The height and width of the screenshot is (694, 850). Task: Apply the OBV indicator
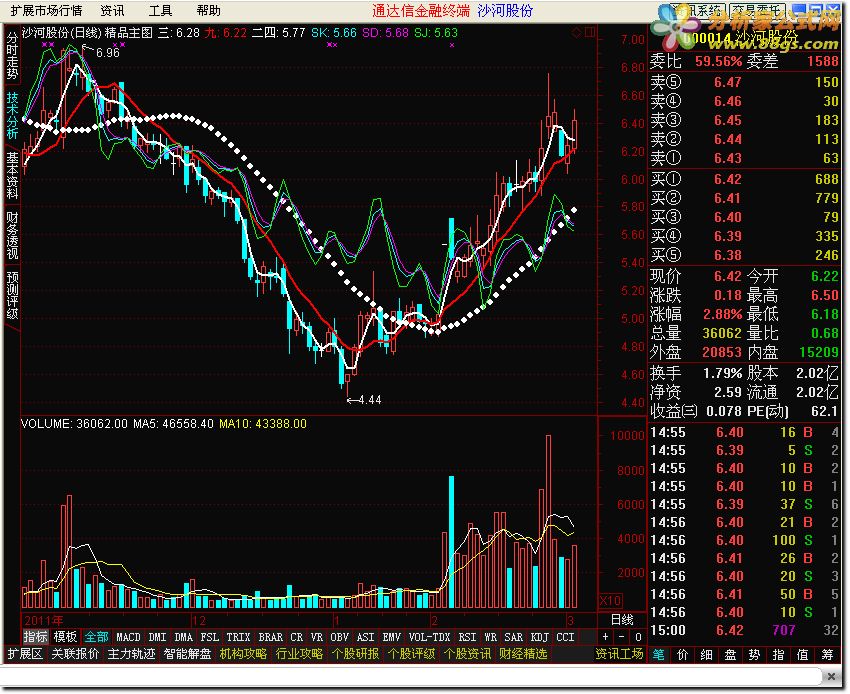click(339, 637)
